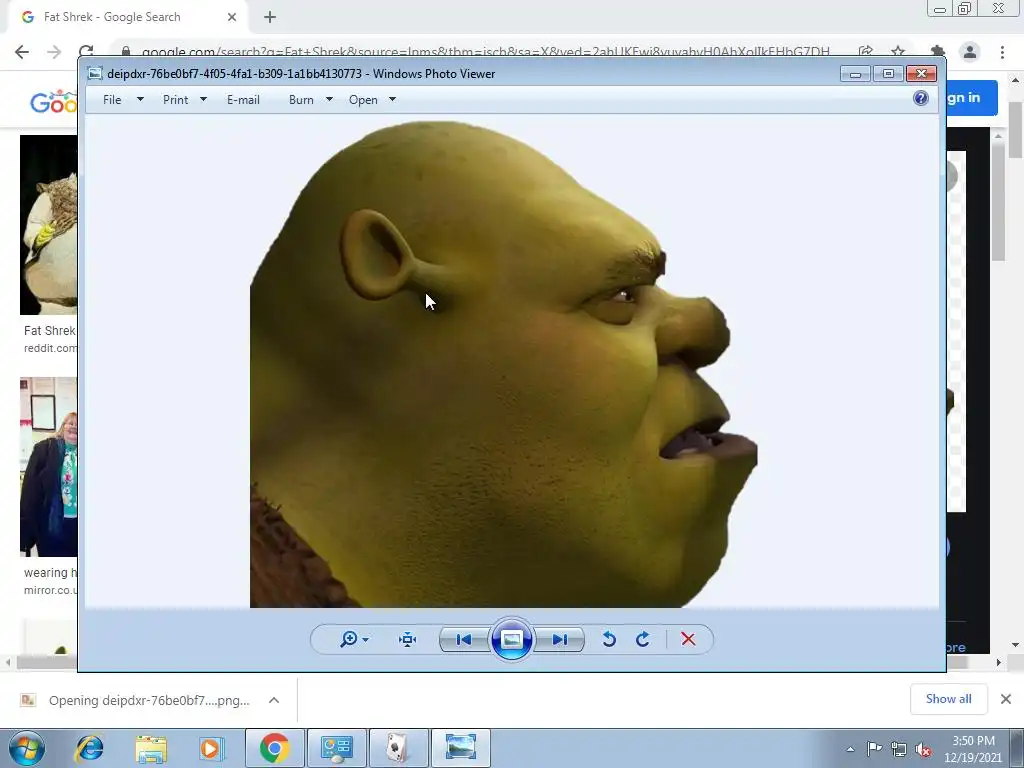Open Windows Media Player from taskbar

click(212, 748)
